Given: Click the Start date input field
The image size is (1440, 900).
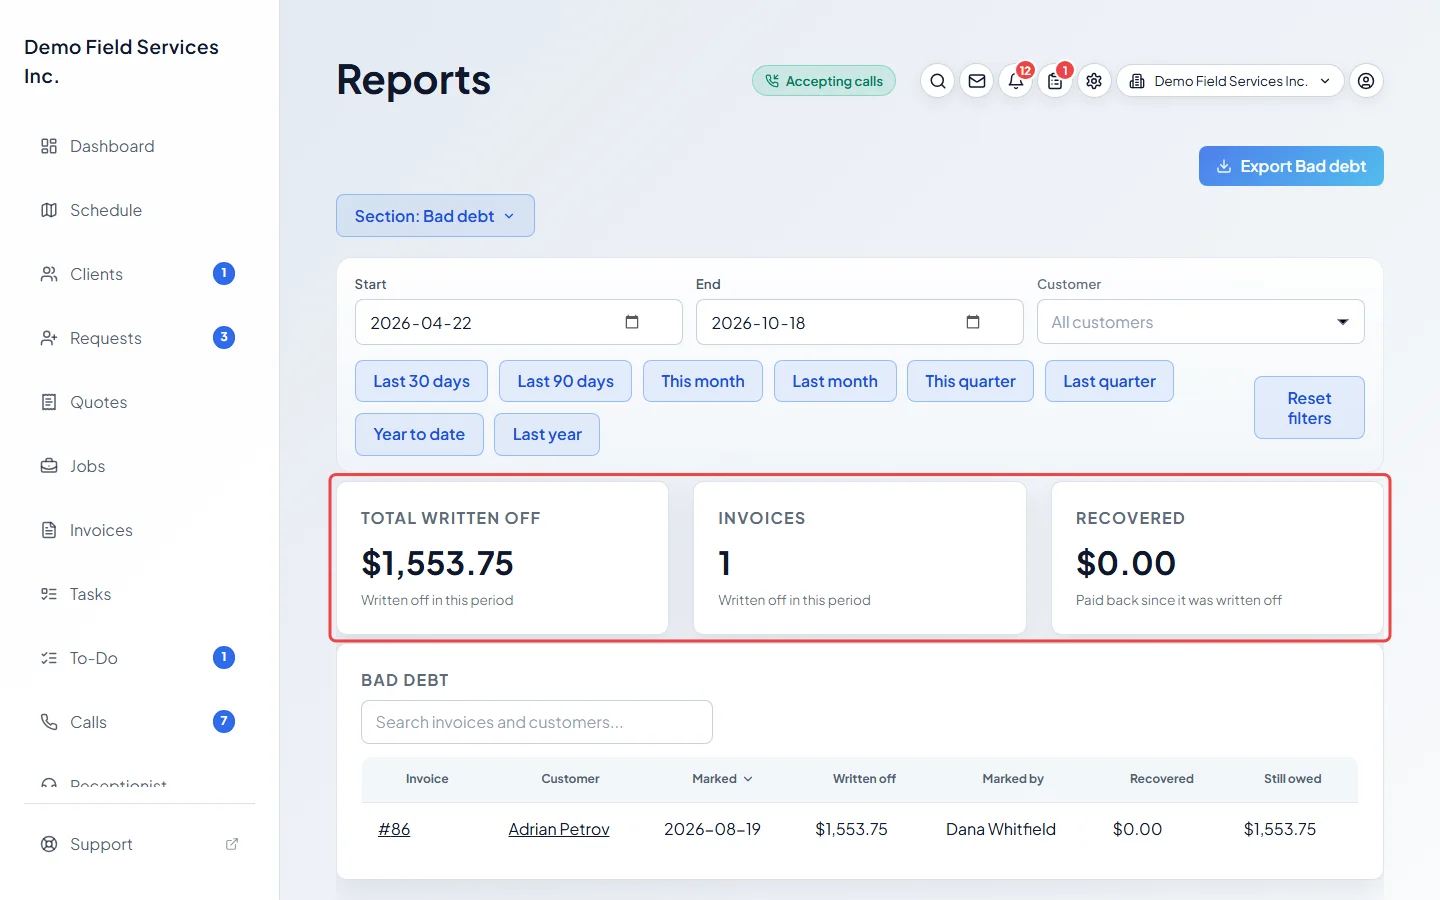Looking at the screenshot, I should pyautogui.click(x=518, y=322).
